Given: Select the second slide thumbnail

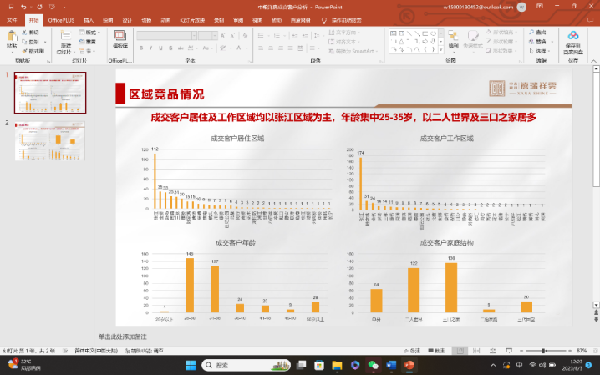Looking at the screenshot, I should coord(50,141).
